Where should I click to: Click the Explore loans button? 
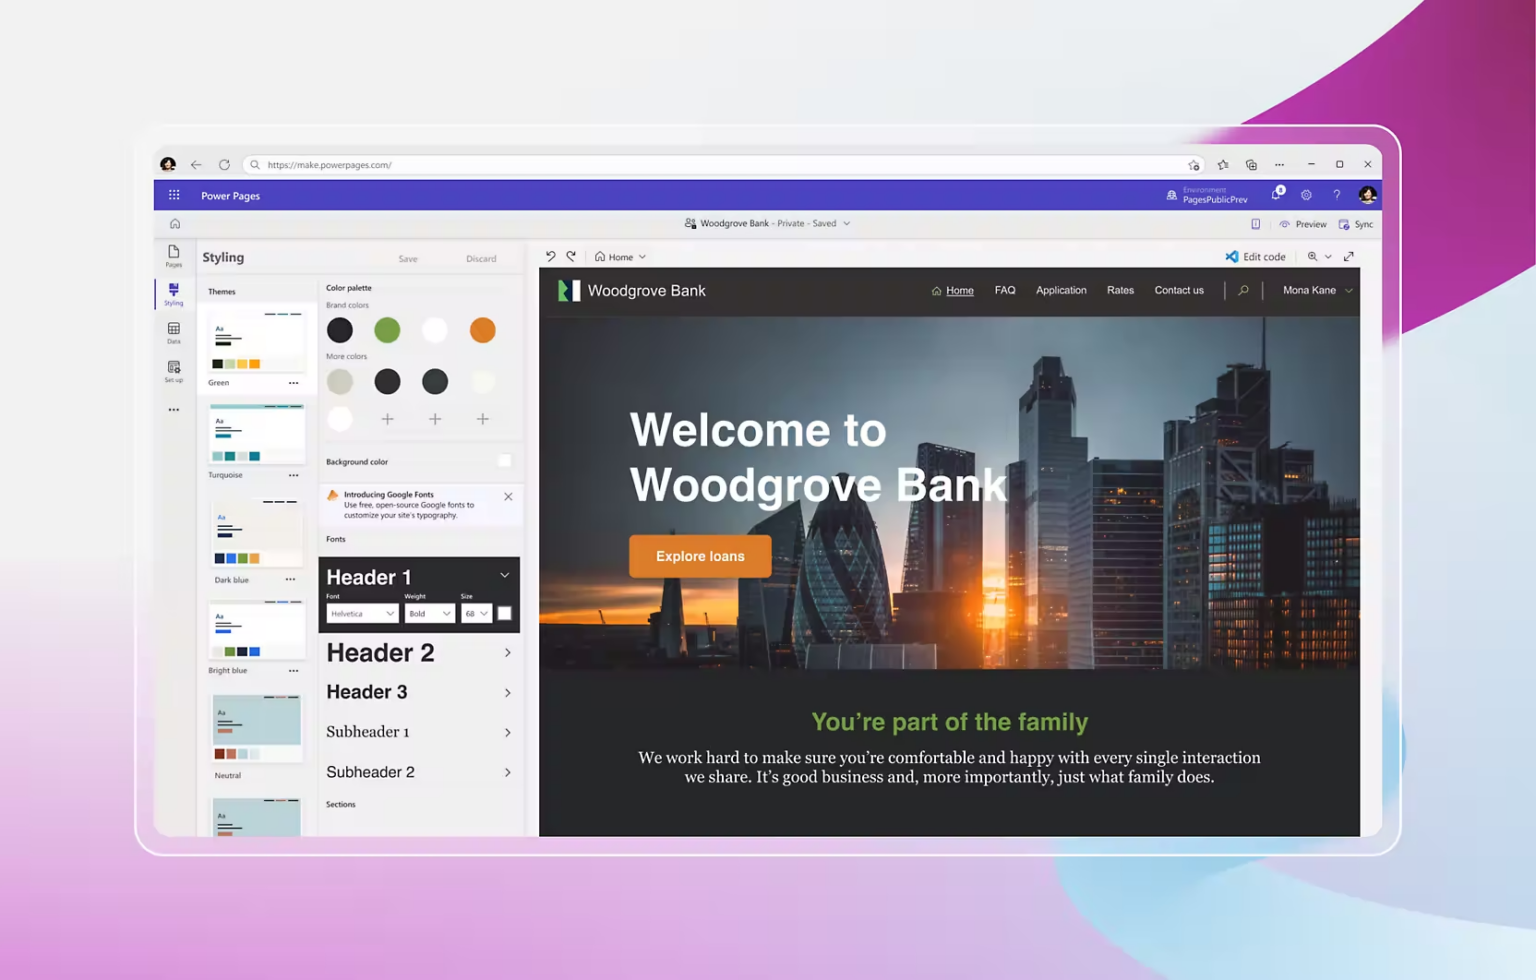pos(699,556)
